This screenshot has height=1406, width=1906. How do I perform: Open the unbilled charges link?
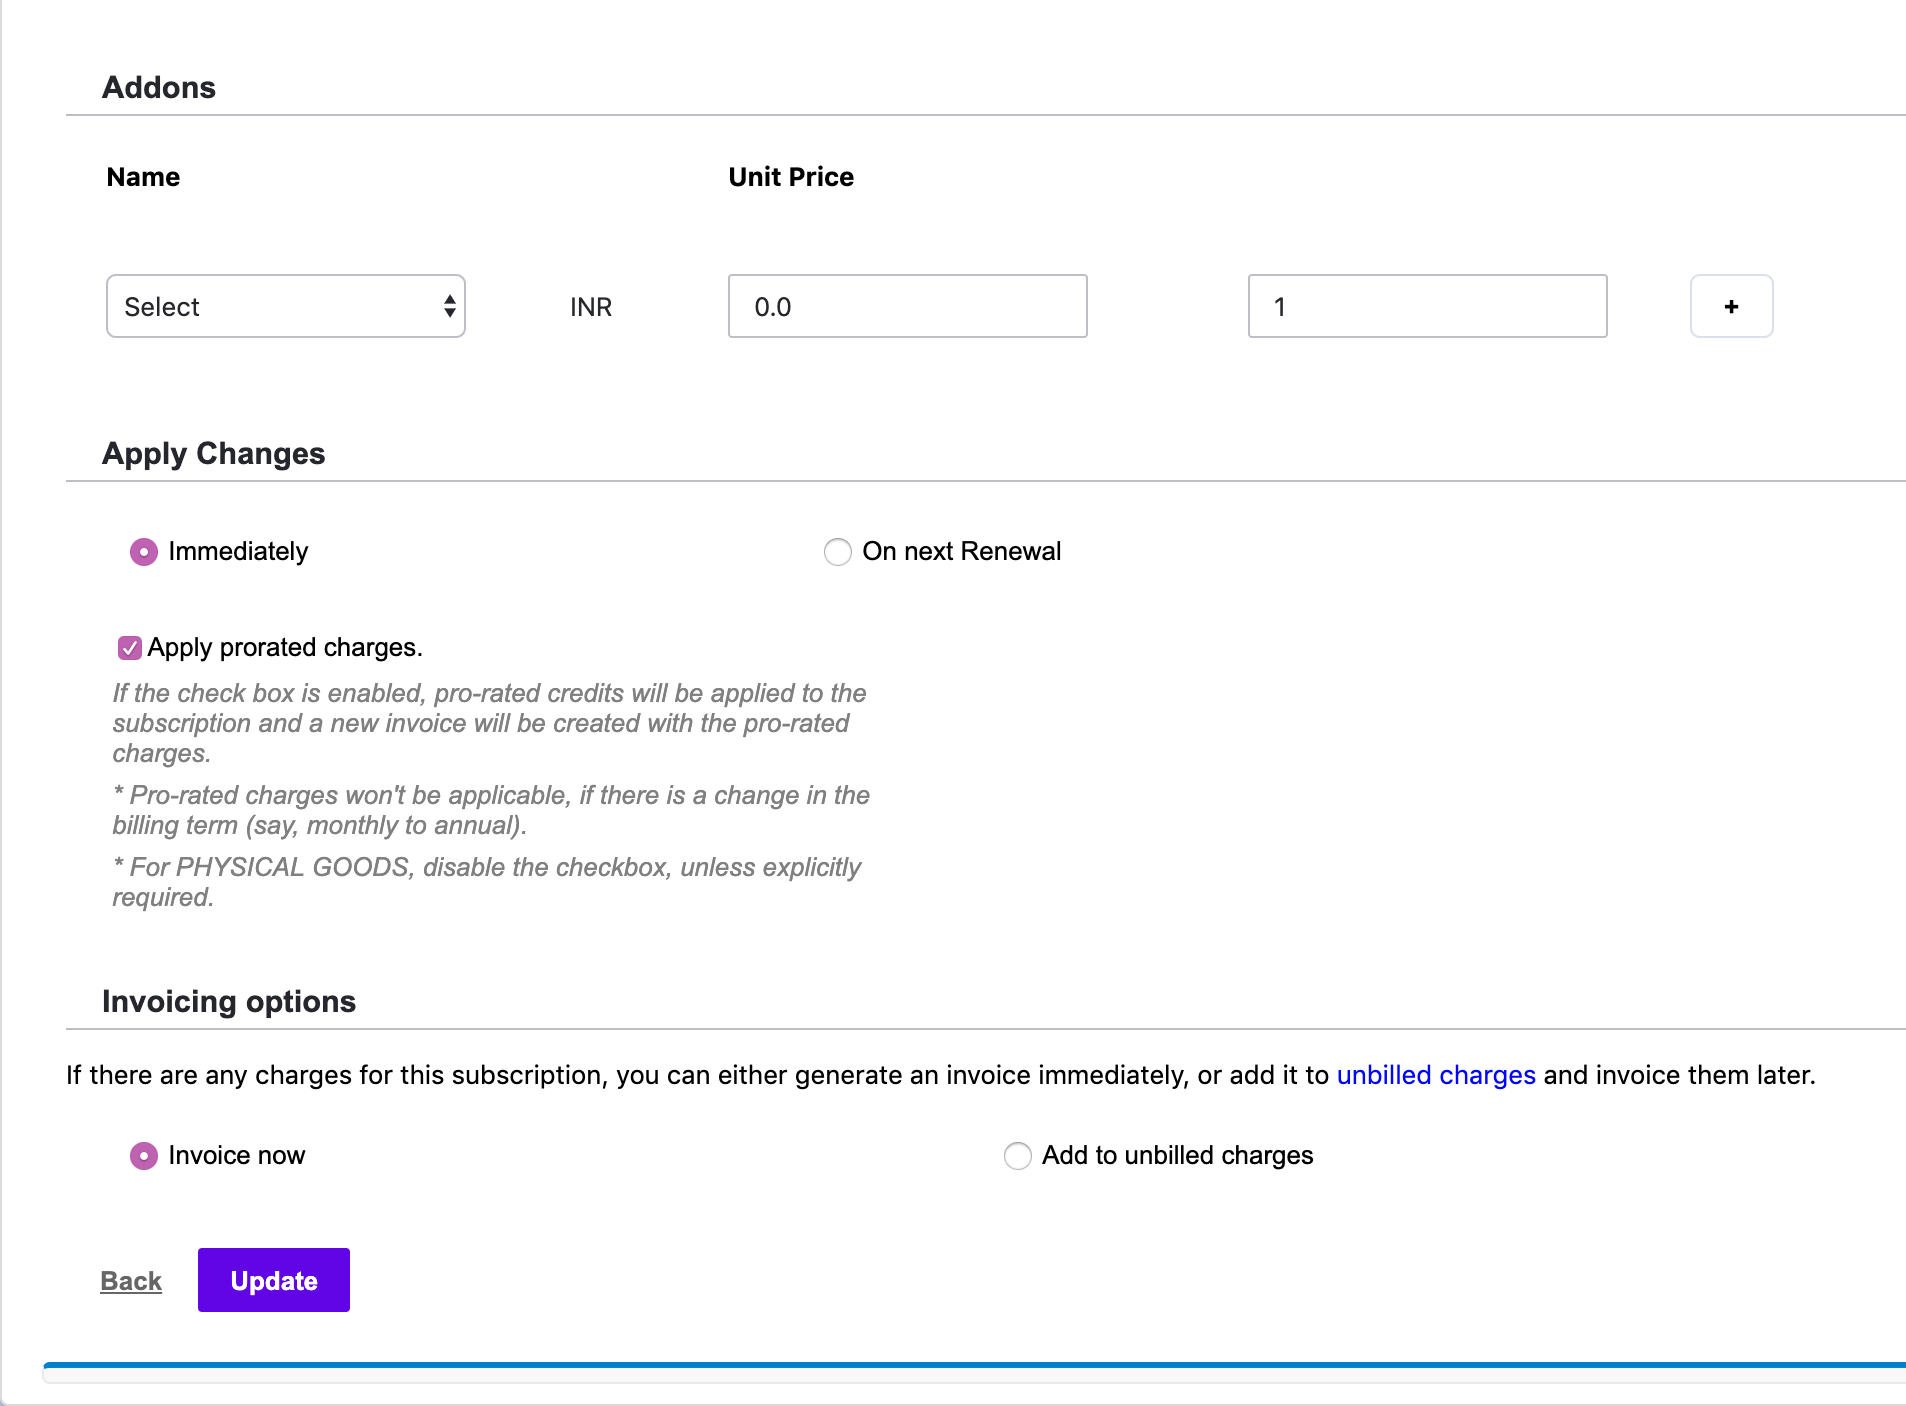pyautogui.click(x=1435, y=1075)
